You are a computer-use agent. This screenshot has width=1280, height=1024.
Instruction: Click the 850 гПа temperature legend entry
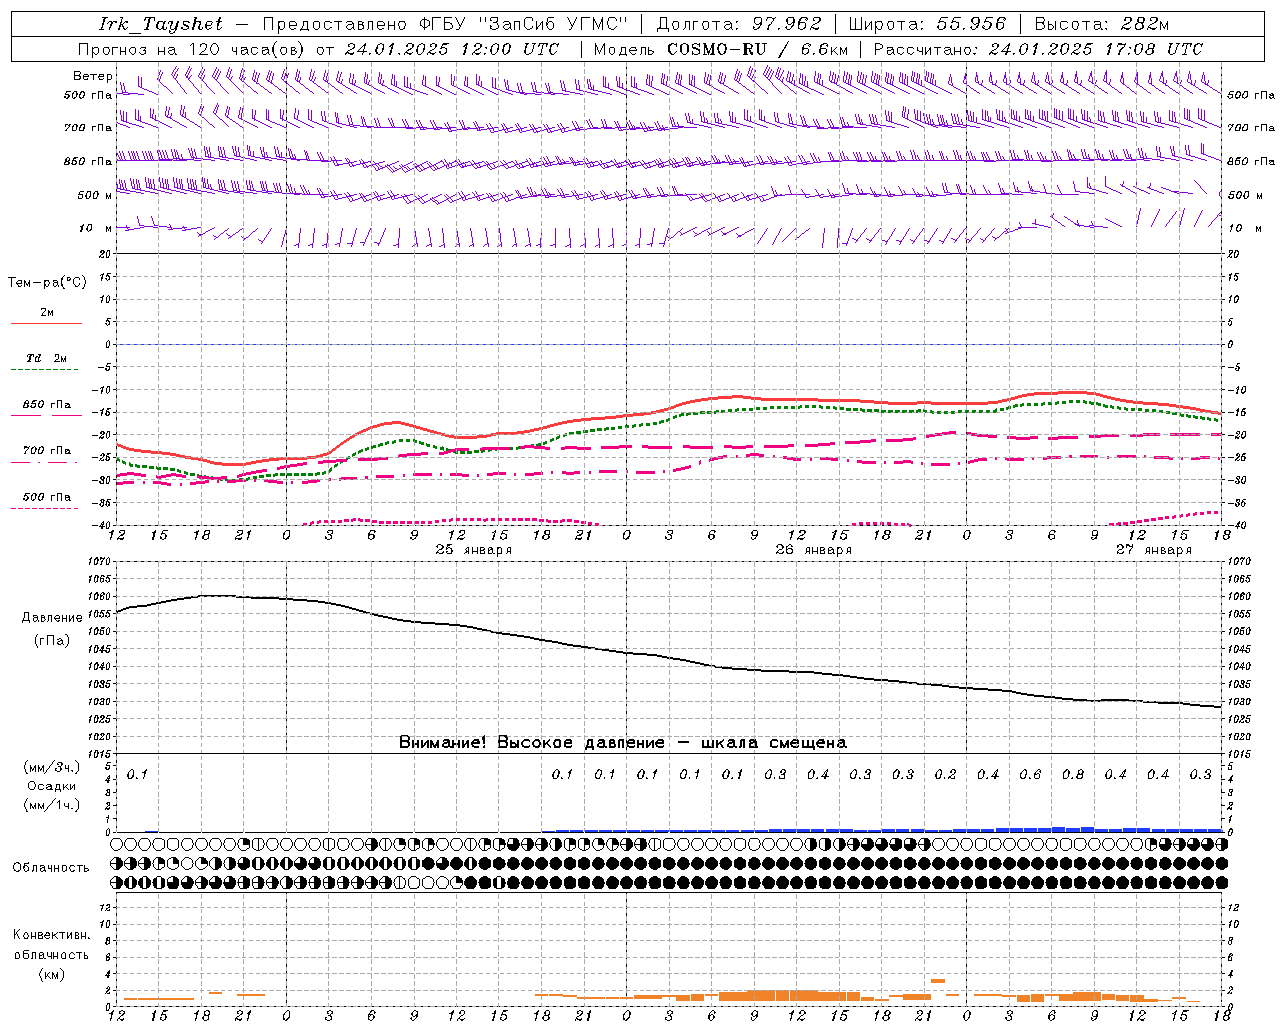tap(47, 405)
